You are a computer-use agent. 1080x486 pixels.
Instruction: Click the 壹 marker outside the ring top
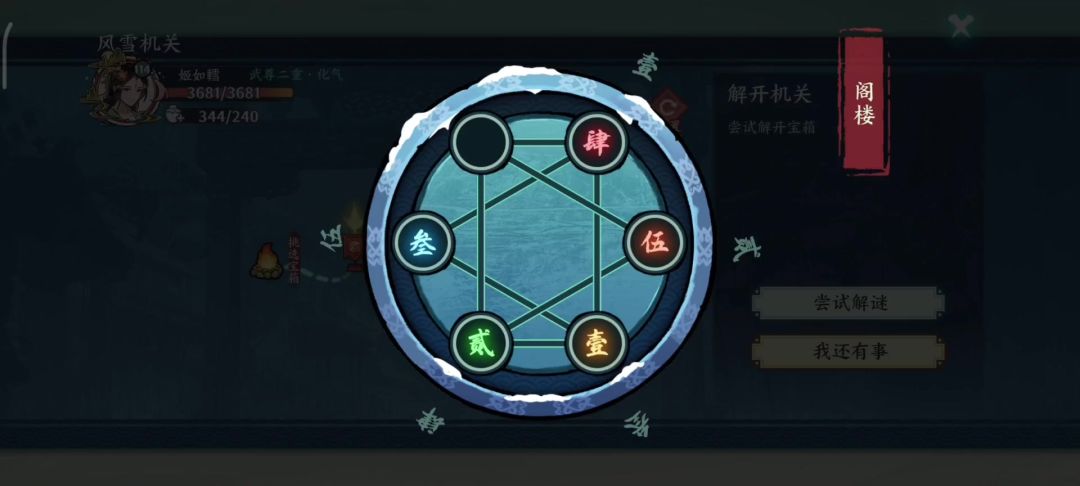645,67
